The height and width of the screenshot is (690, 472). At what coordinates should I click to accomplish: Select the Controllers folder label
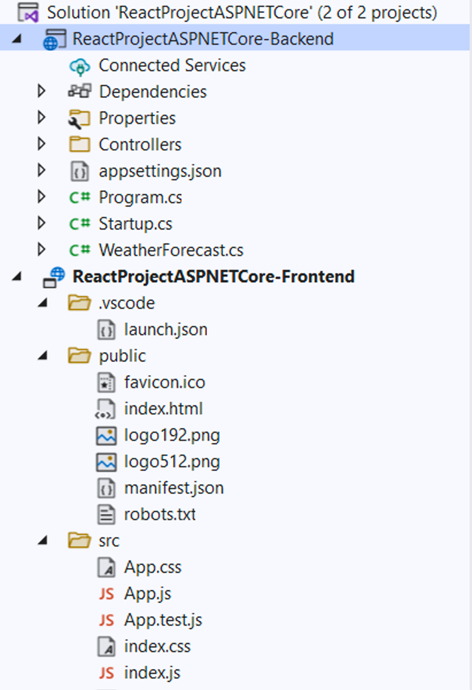click(x=140, y=145)
